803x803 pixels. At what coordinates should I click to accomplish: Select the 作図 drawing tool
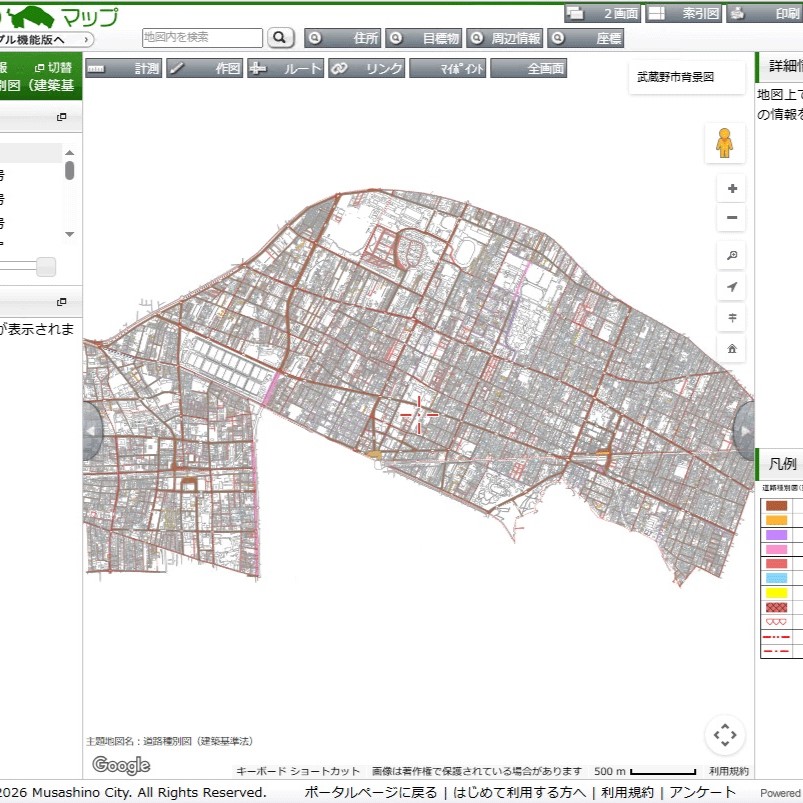205,68
